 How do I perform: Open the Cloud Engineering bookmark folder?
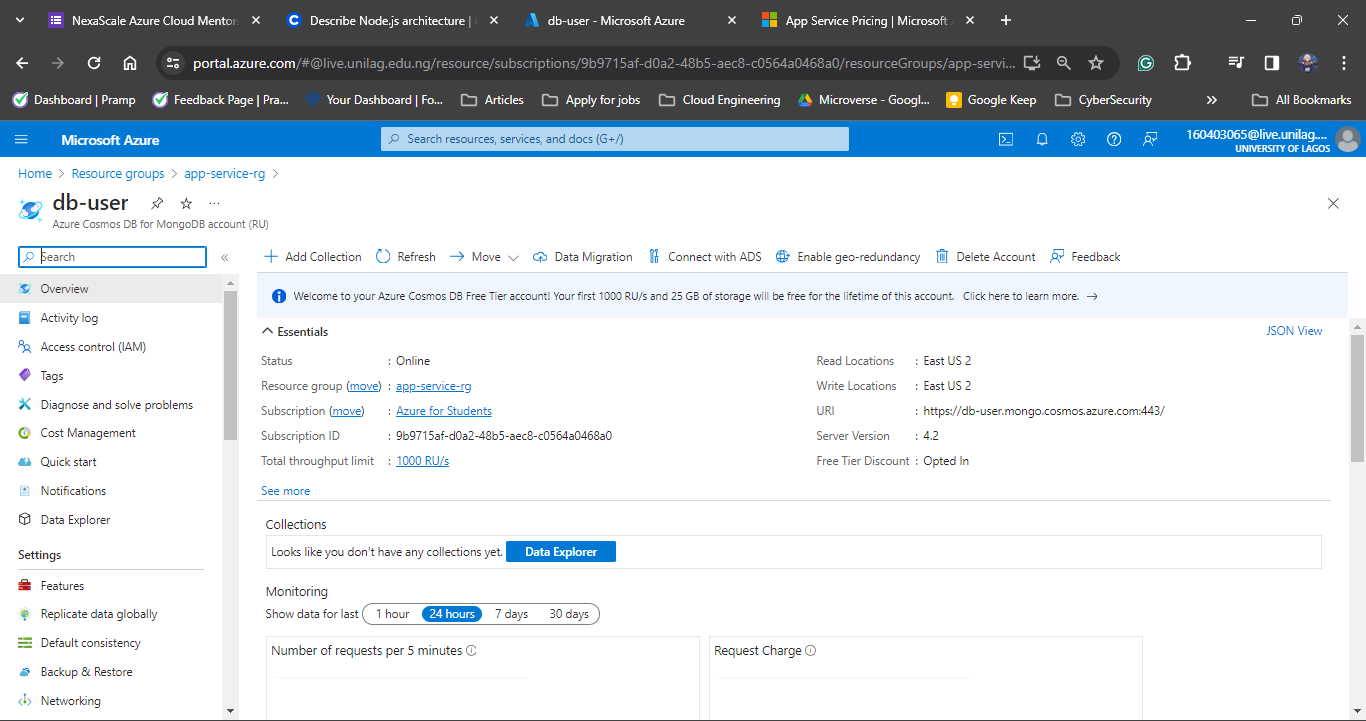click(x=720, y=100)
